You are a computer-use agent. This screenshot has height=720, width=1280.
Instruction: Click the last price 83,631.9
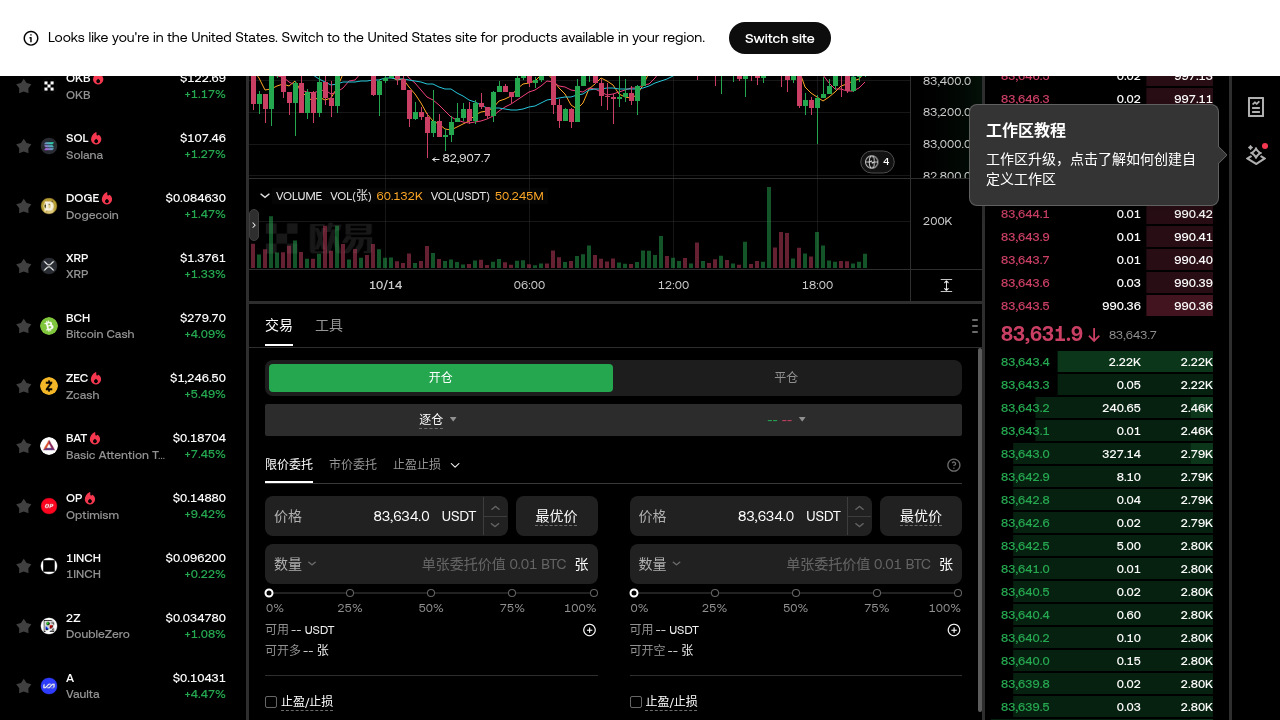pyautogui.click(x=1042, y=334)
